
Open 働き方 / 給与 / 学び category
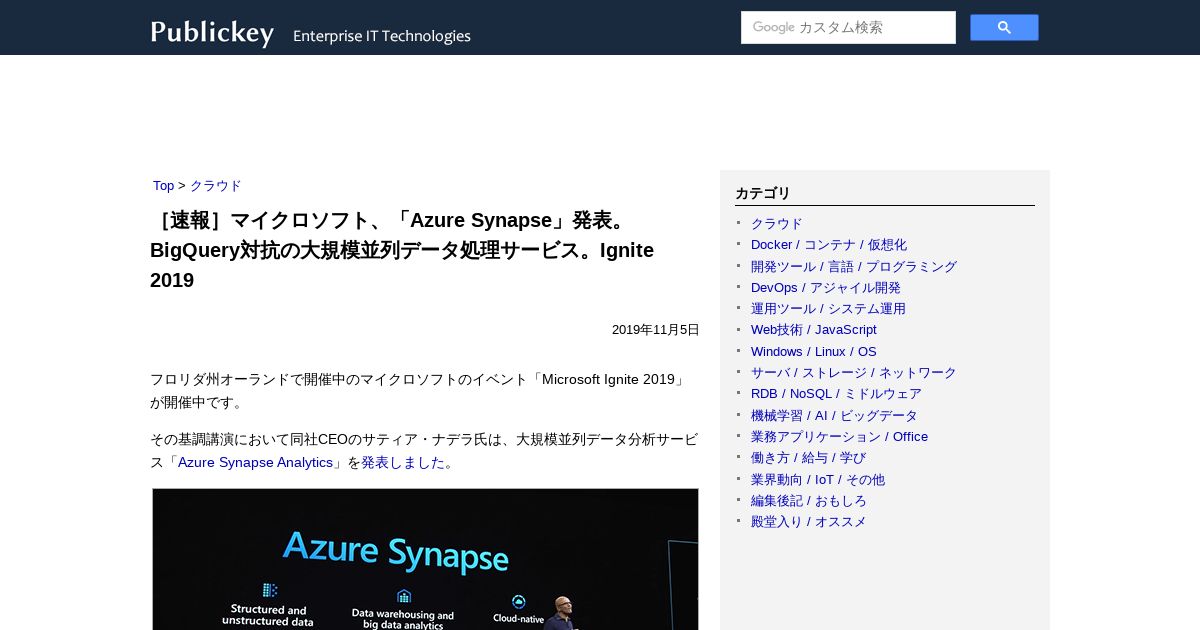coord(808,458)
